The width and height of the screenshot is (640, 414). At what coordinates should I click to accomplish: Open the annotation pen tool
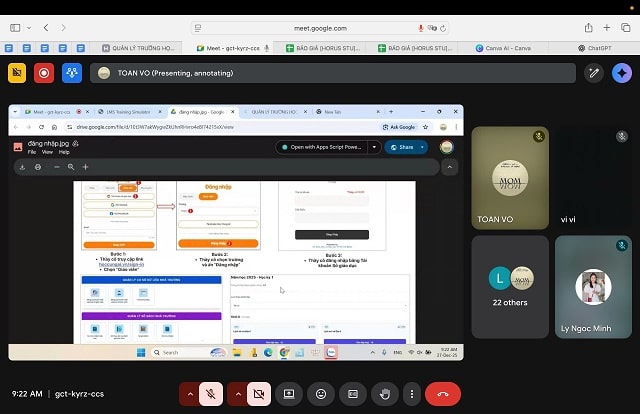(593, 72)
